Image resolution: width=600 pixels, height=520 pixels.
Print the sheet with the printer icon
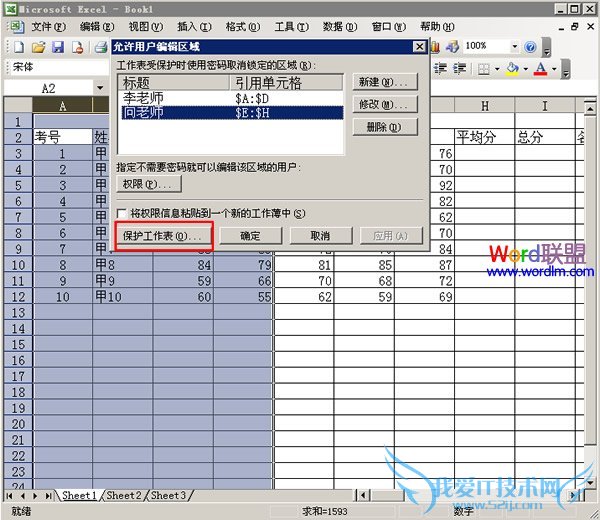click(x=101, y=47)
